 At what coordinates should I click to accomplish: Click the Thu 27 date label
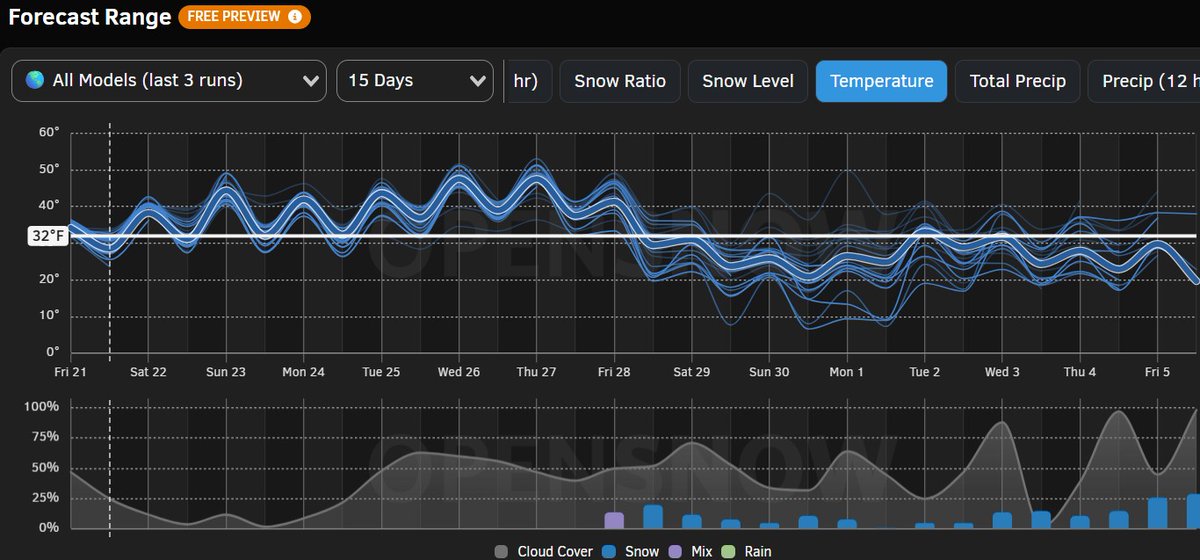coord(537,372)
